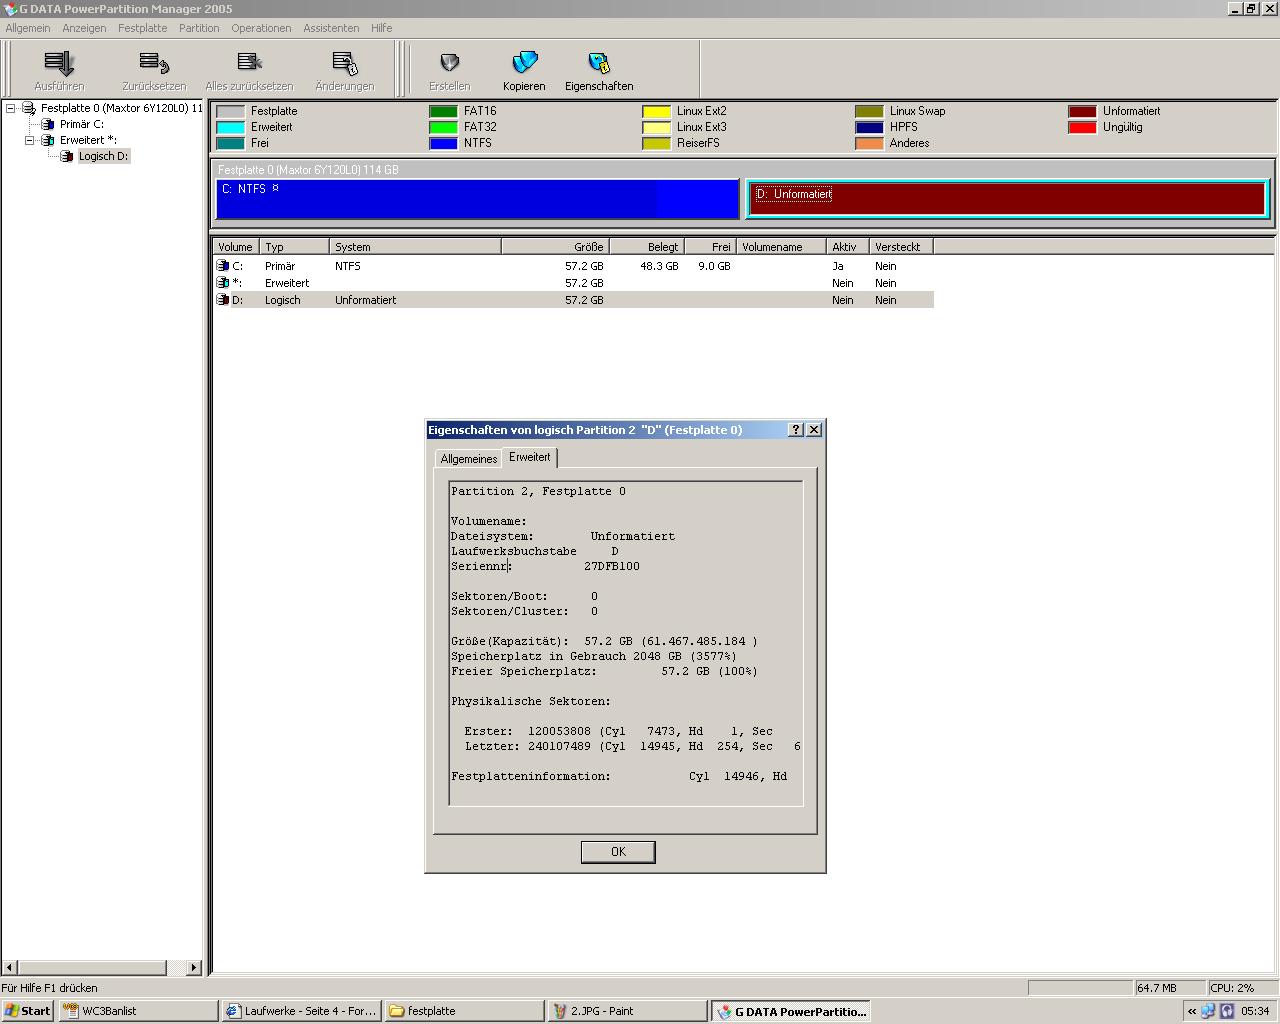Collapse the Festplatte 0 tree node

click(10, 108)
